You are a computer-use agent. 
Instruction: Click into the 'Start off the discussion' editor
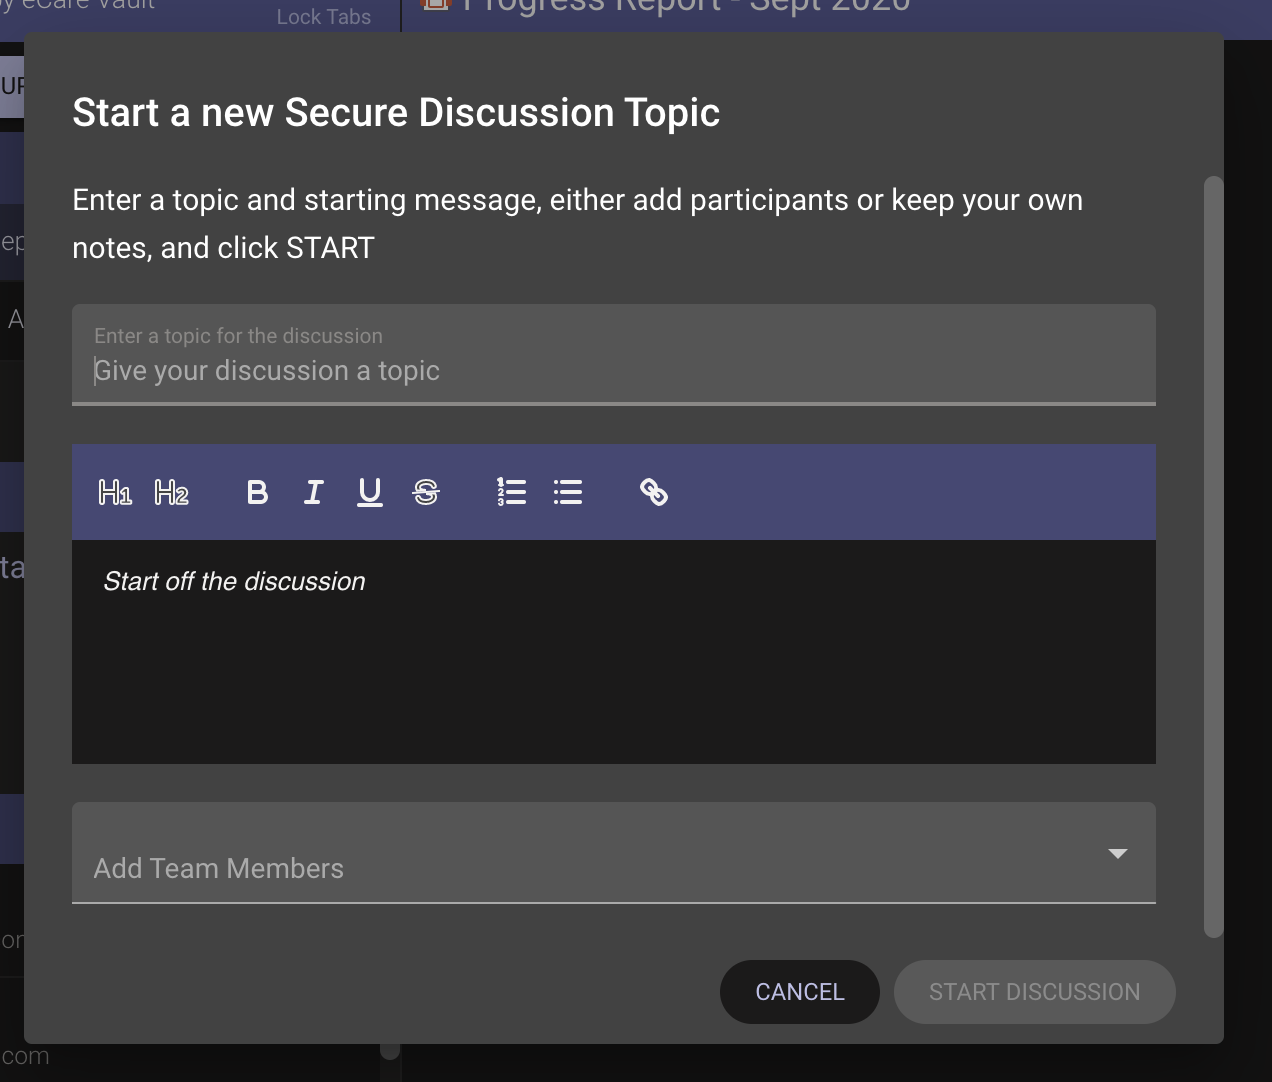612,650
